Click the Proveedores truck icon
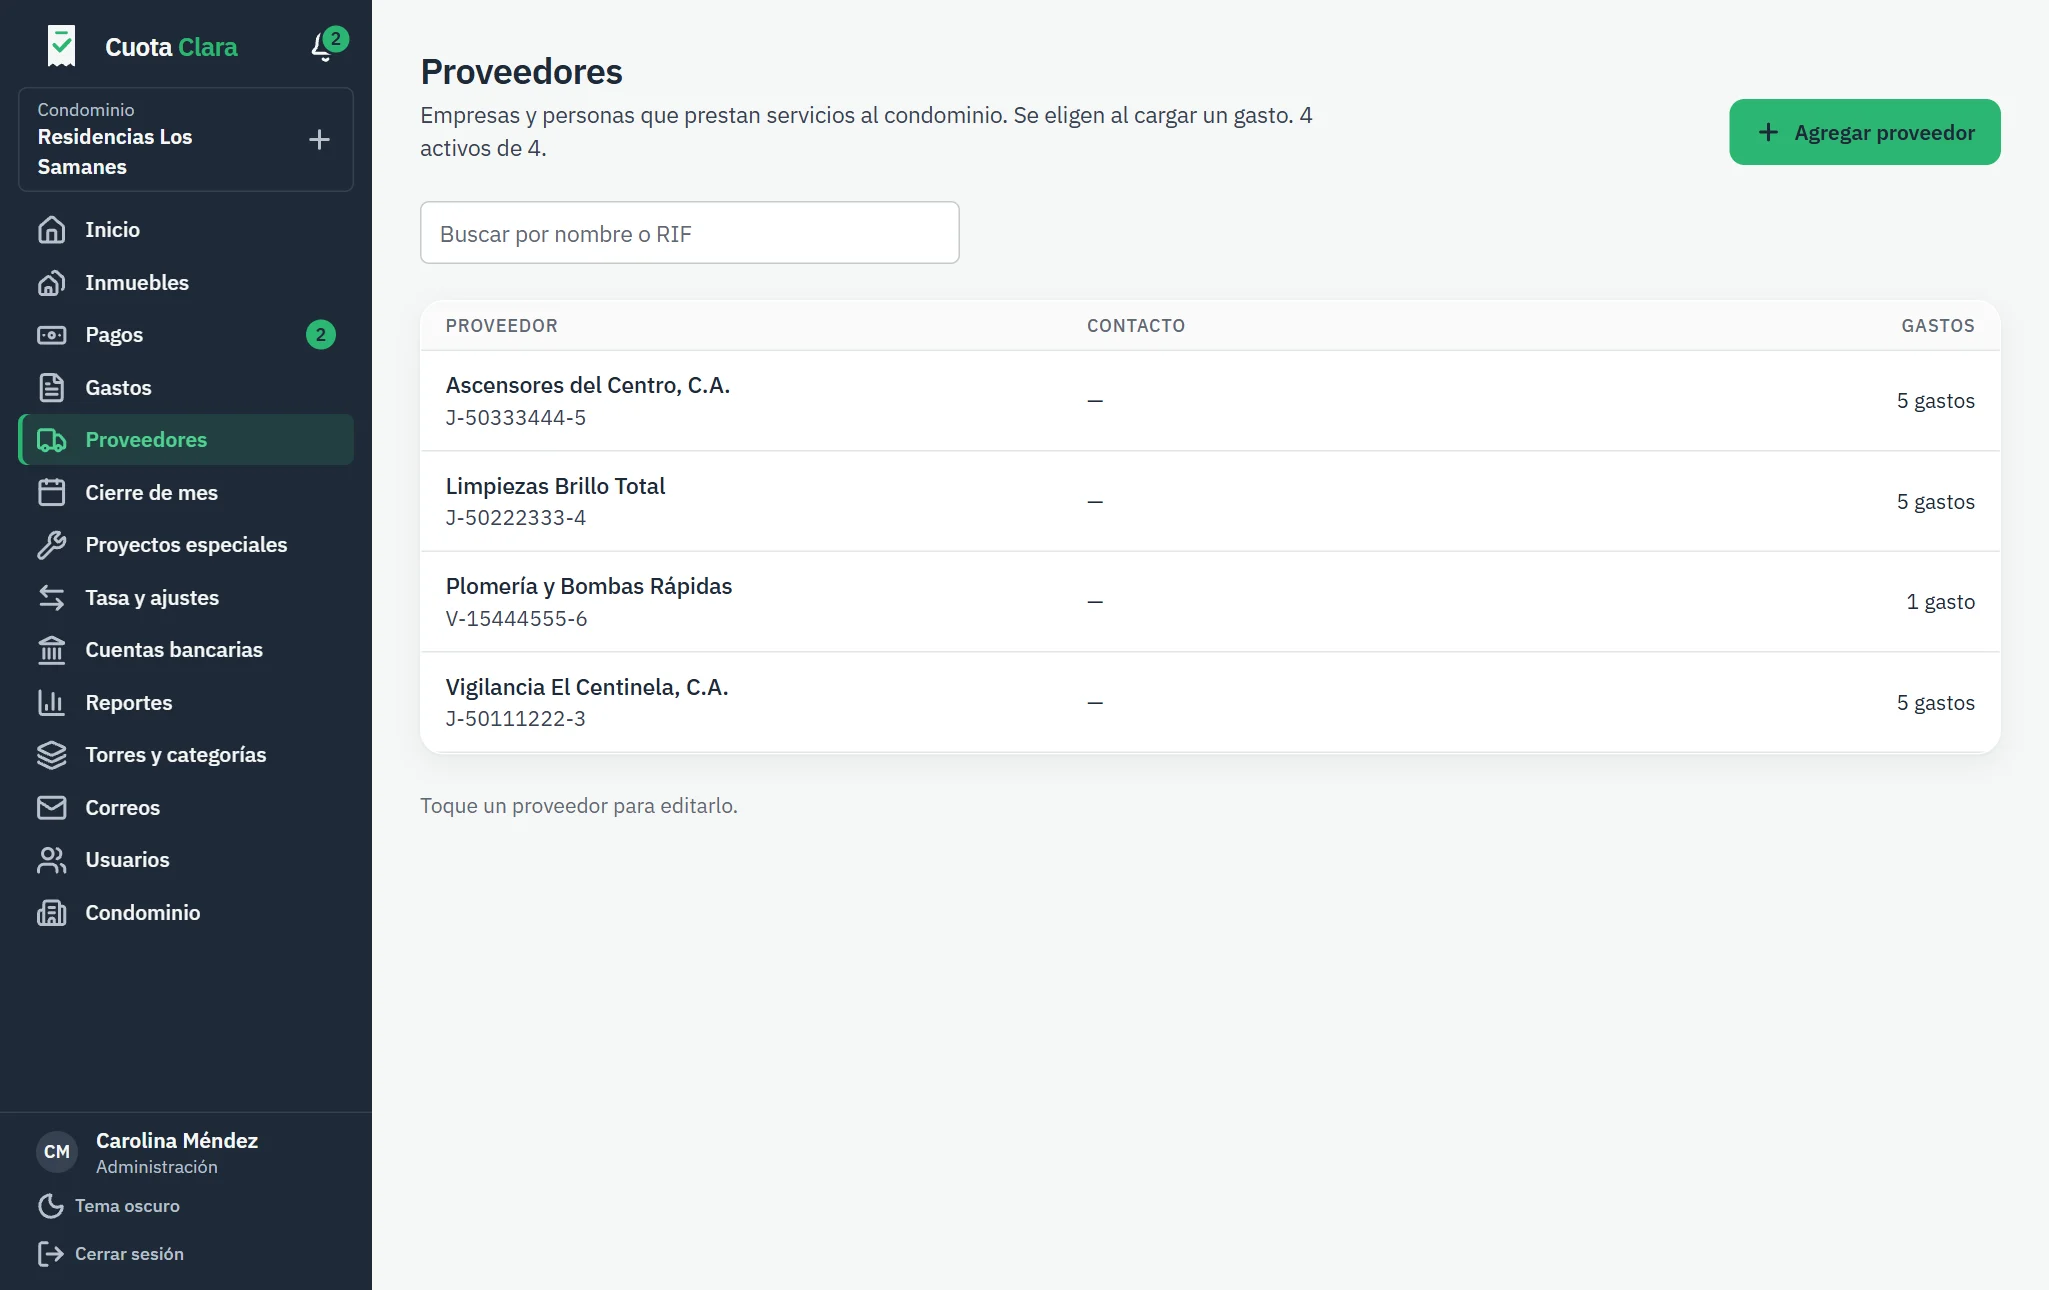The width and height of the screenshot is (2049, 1290). (x=52, y=440)
